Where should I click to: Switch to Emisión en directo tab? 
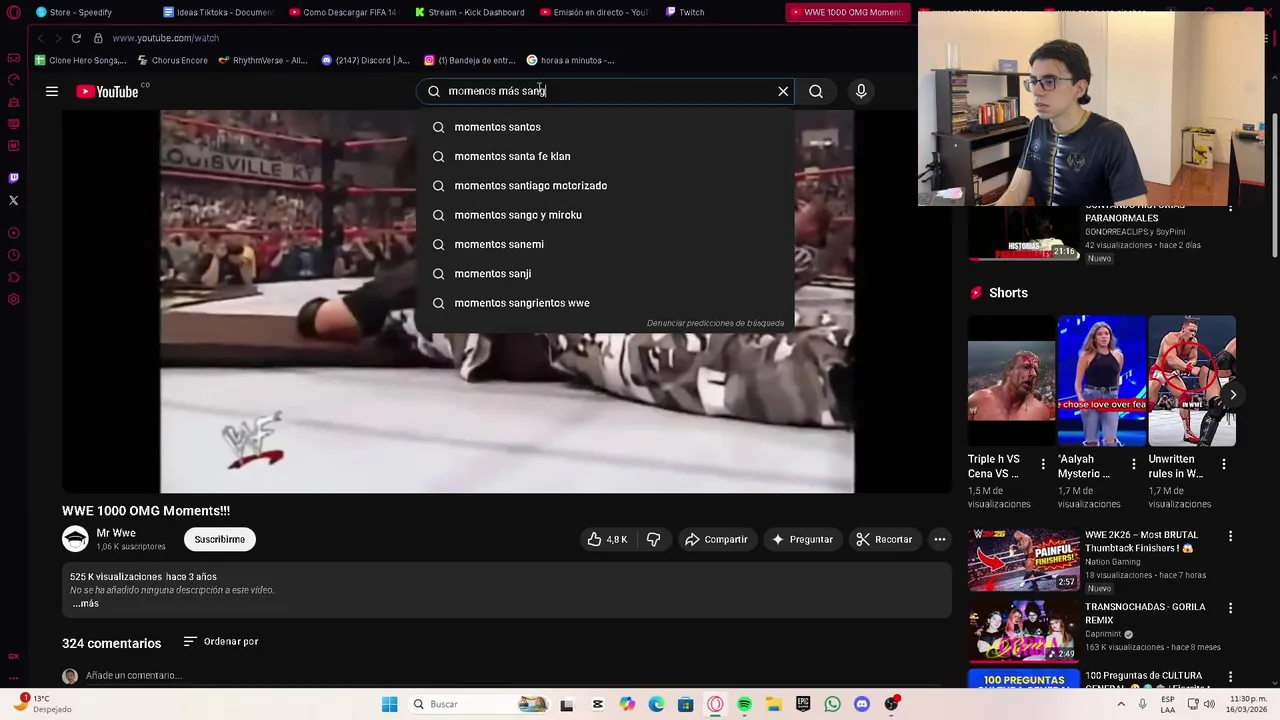(x=594, y=12)
